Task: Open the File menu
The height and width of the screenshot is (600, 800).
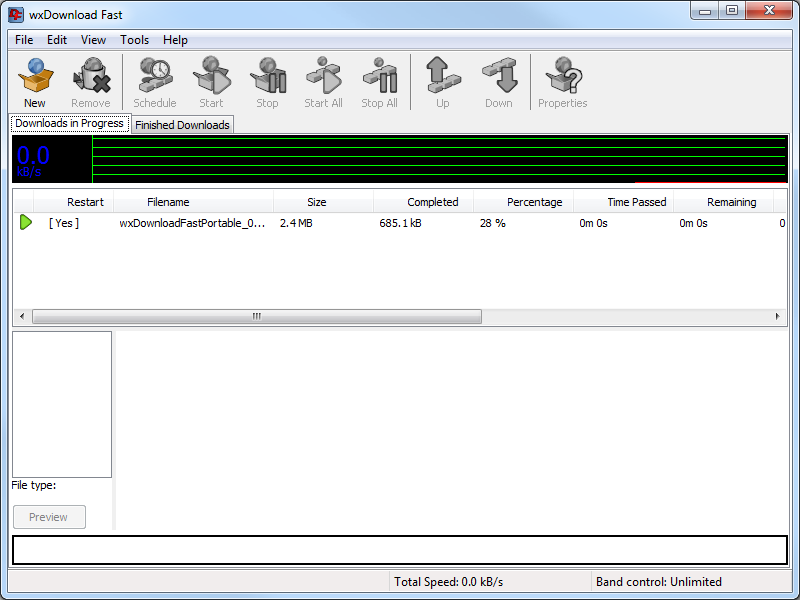Action: [24, 40]
